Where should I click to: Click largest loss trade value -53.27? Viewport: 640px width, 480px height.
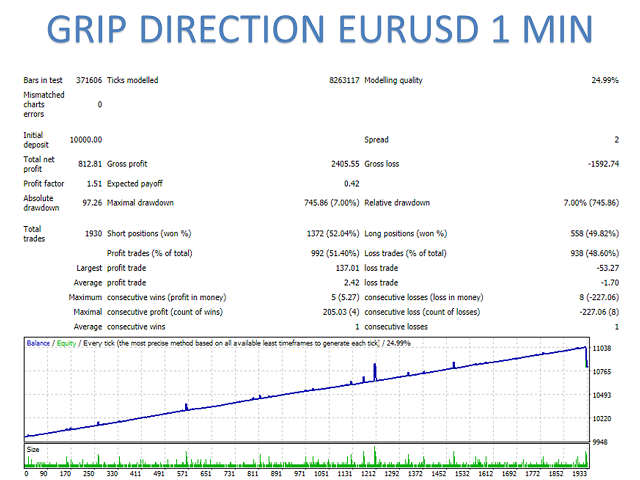tap(607, 268)
